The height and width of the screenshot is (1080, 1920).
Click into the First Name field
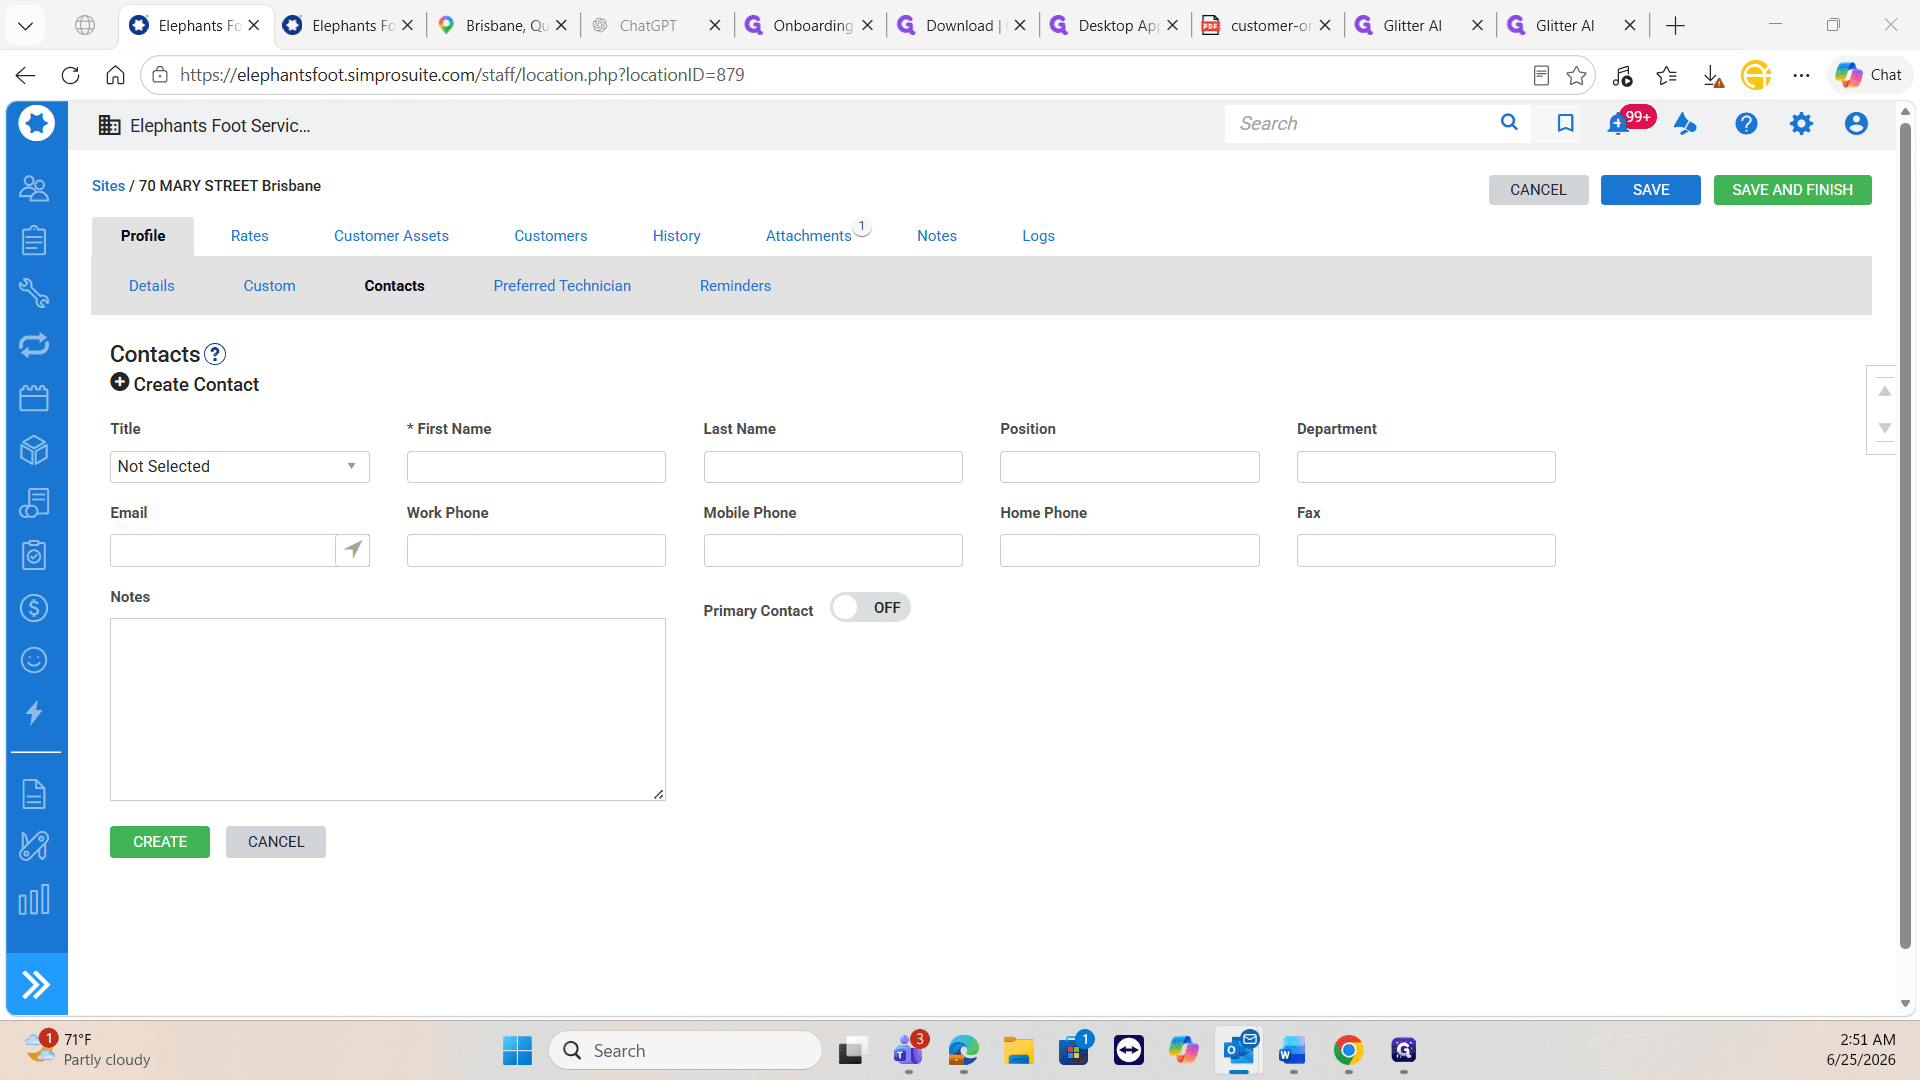(536, 467)
